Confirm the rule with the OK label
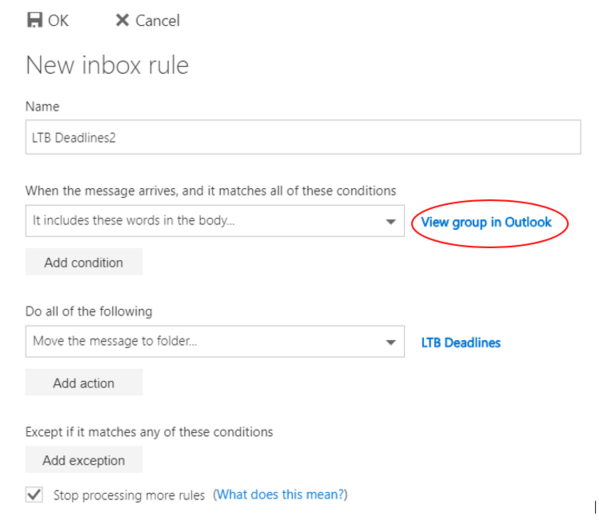Image resolution: width=599 pixels, height=528 pixels. [x=58, y=21]
